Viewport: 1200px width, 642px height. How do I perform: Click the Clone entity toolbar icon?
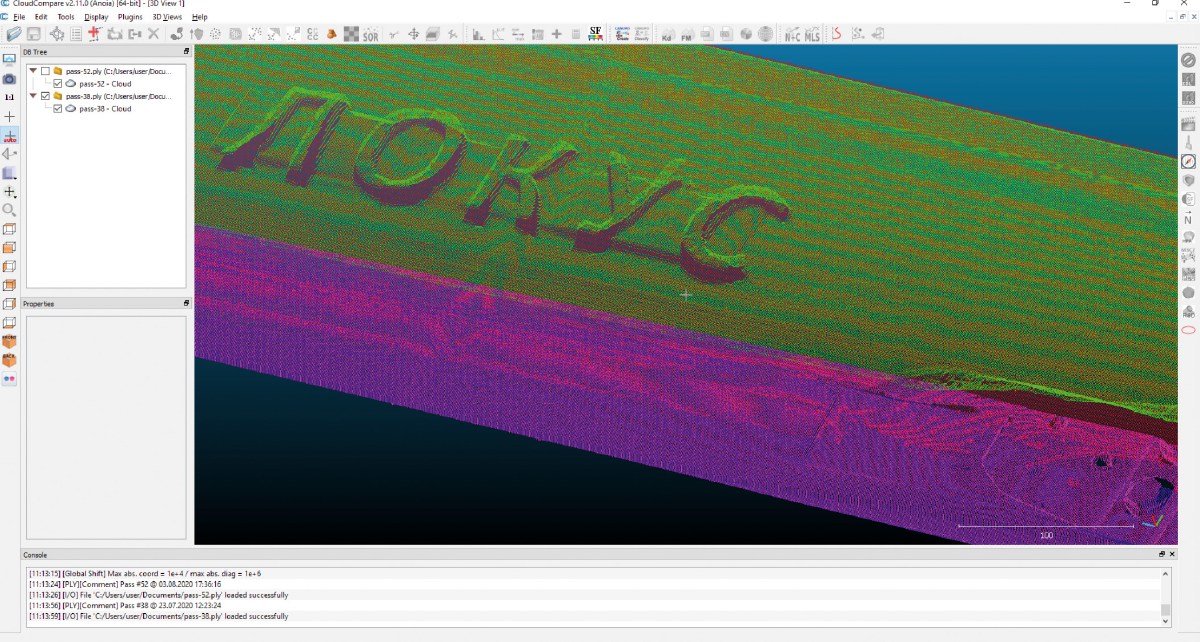pos(115,34)
